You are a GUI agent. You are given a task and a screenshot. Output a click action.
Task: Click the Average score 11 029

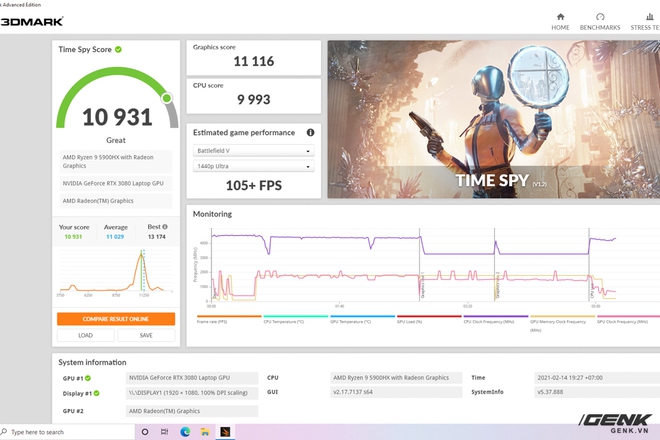(x=115, y=237)
